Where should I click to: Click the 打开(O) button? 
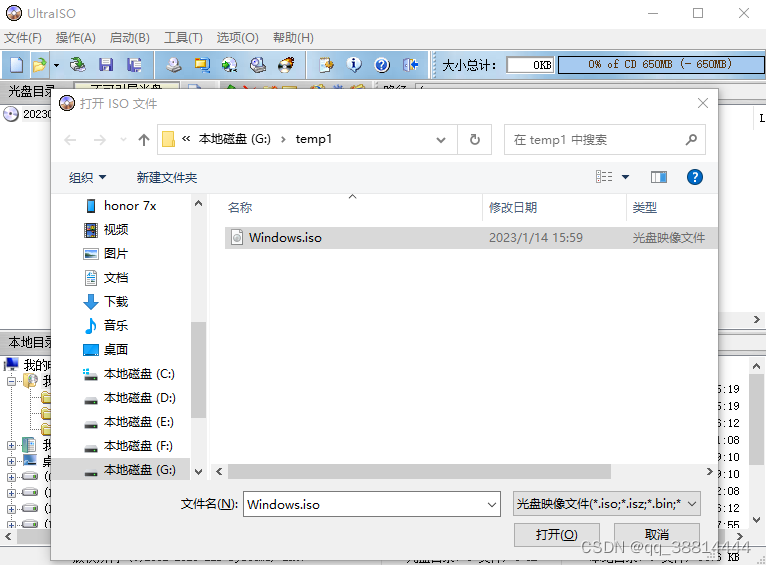(556, 535)
